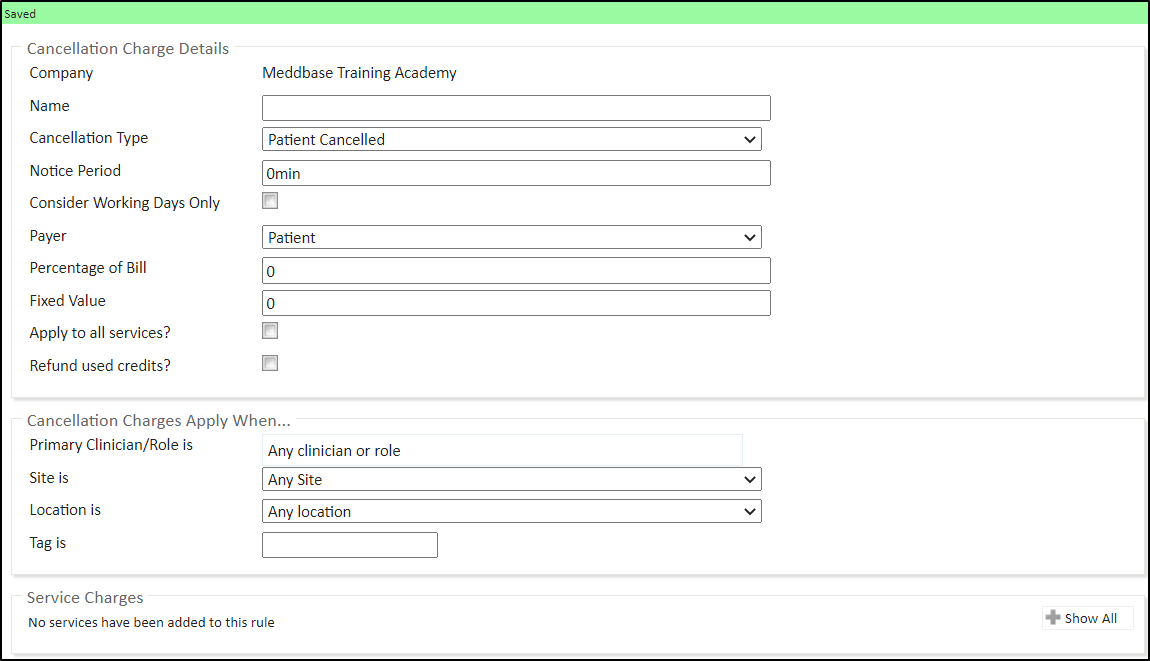Image resolution: width=1150 pixels, height=661 pixels.
Task: Click the Fixed Value input box
Action: tap(516, 303)
